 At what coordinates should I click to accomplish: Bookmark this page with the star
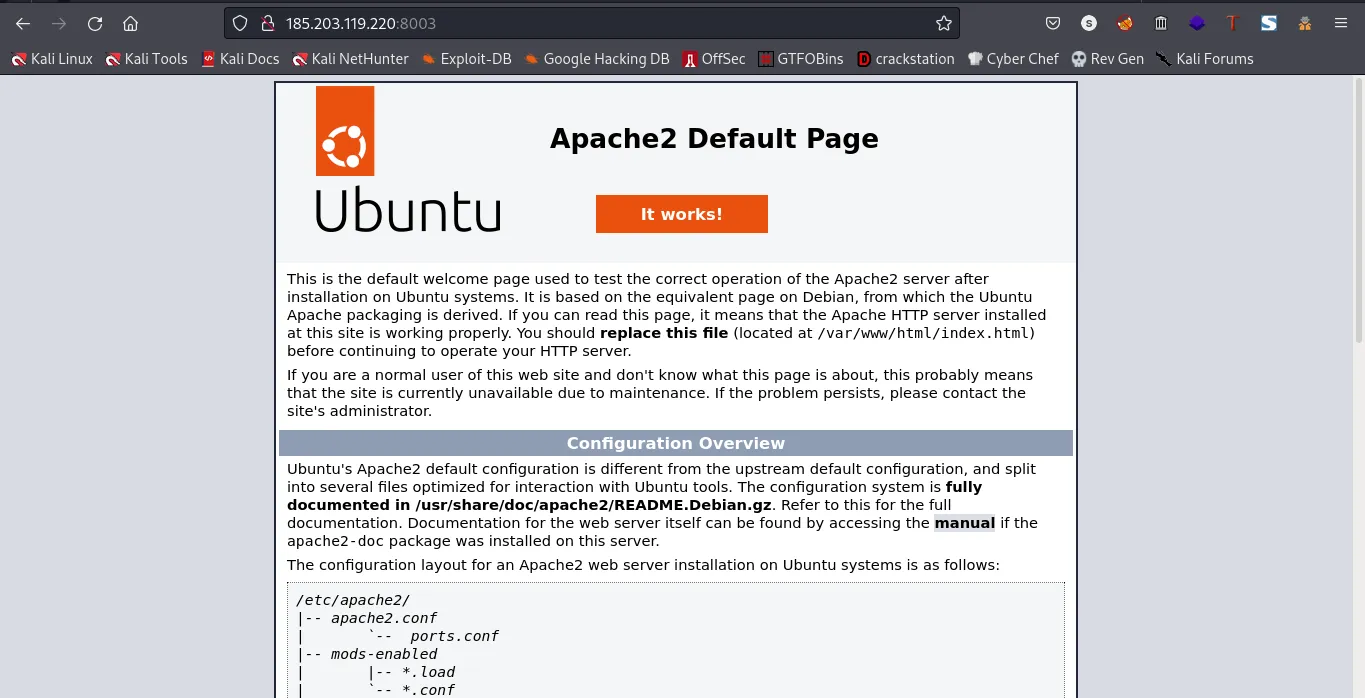pyautogui.click(x=943, y=23)
